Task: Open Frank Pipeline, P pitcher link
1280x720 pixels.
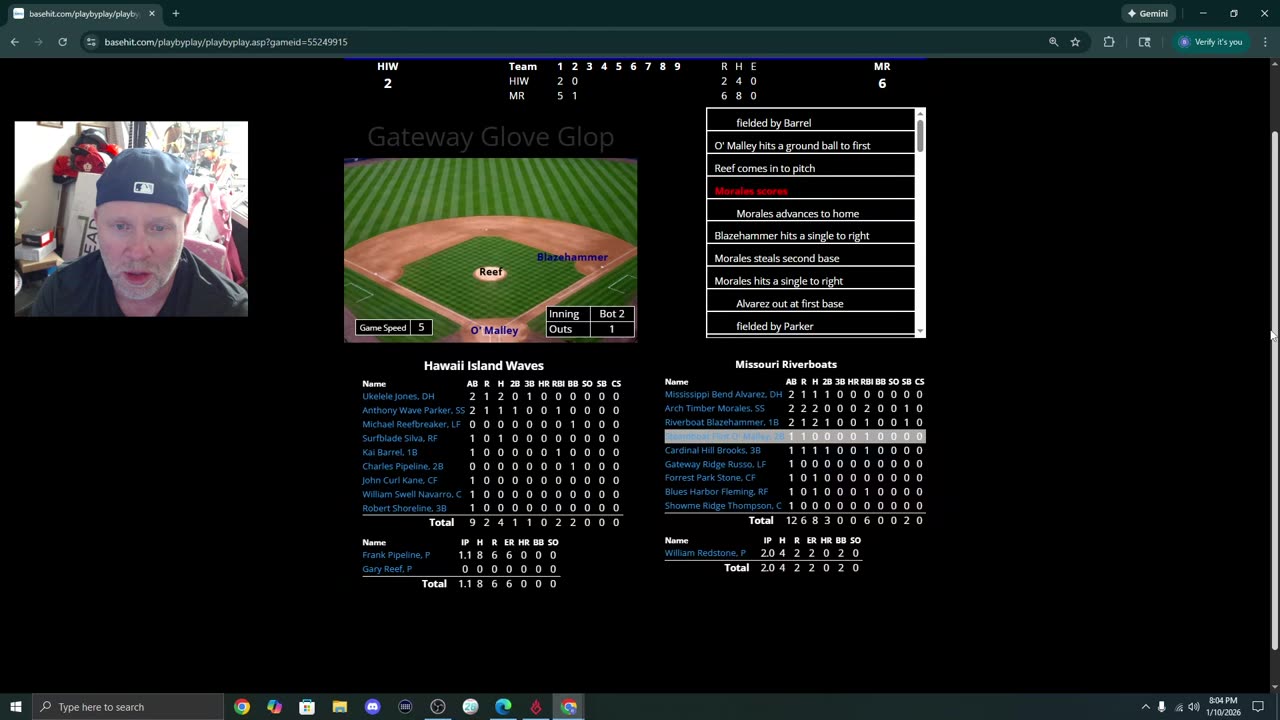Action: coord(396,555)
